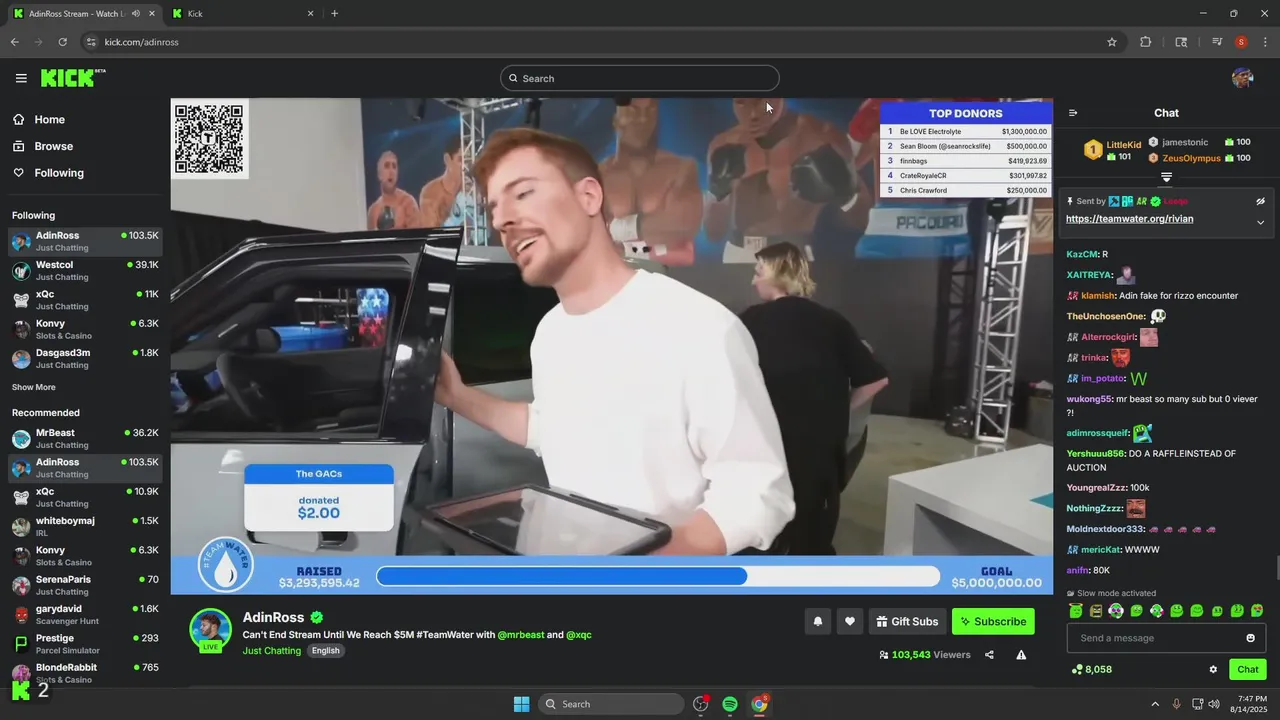Click klamish username in chat
This screenshot has width=1280, height=720.
click(1097, 296)
